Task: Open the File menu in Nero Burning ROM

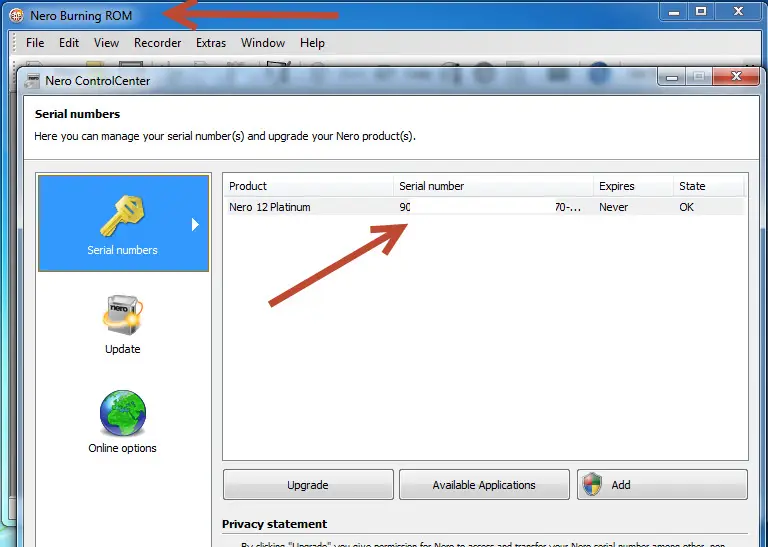Action: [x=35, y=43]
